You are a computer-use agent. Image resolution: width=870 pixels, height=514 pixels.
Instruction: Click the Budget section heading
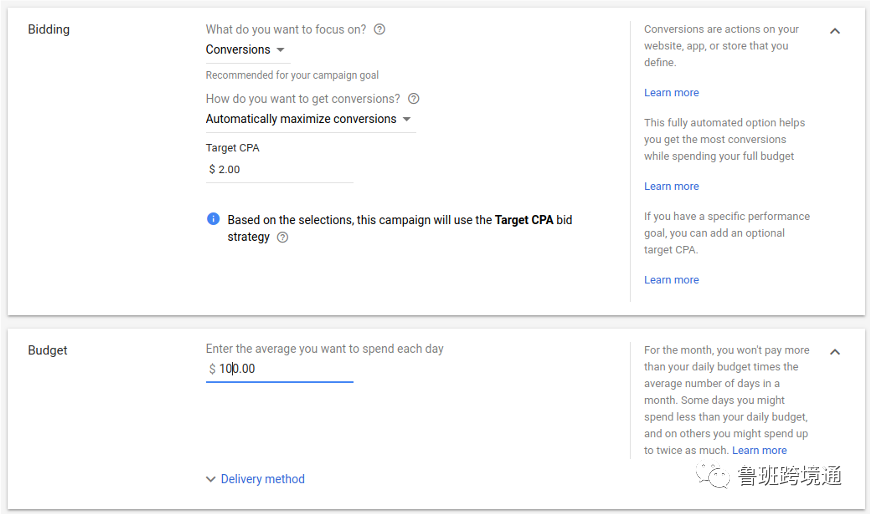click(48, 350)
